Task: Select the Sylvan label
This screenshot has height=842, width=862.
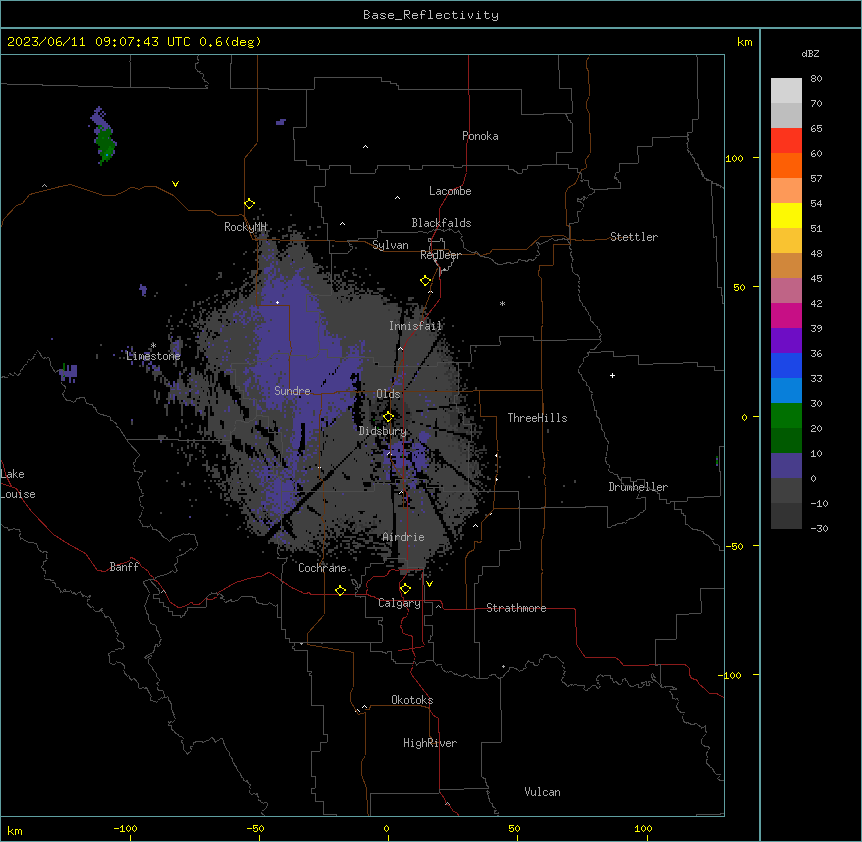Action: [x=390, y=245]
